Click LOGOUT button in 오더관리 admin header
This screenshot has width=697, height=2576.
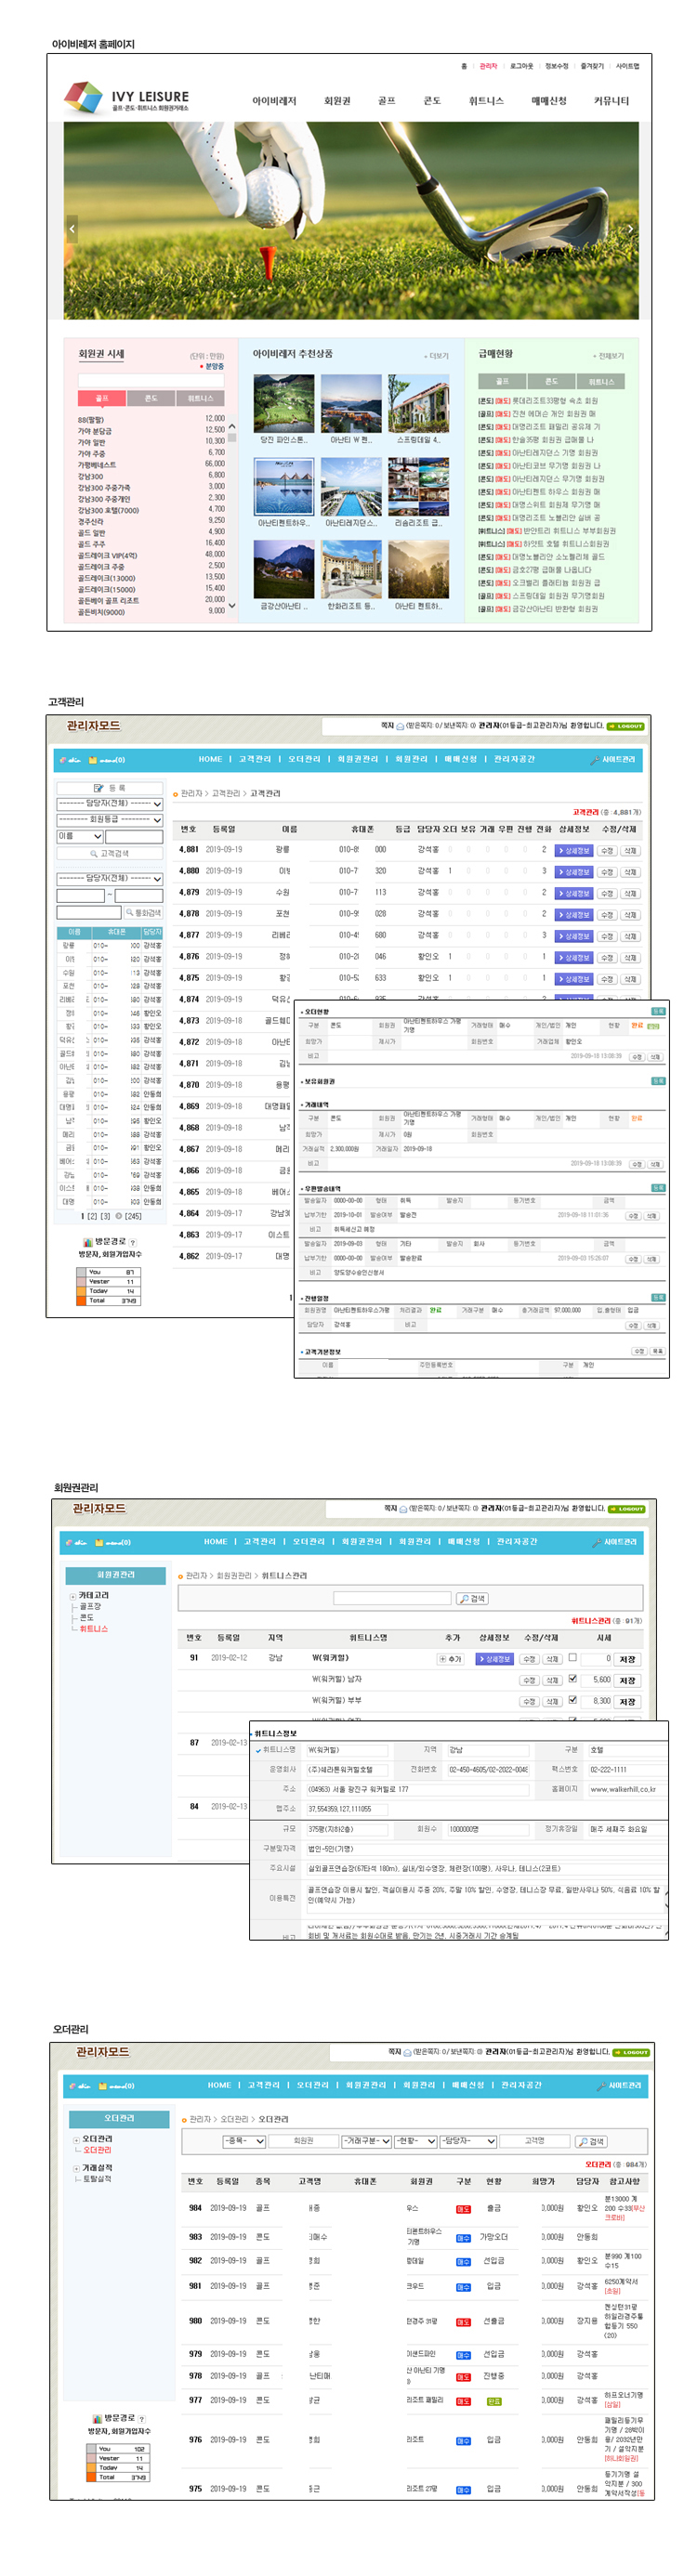(632, 2052)
